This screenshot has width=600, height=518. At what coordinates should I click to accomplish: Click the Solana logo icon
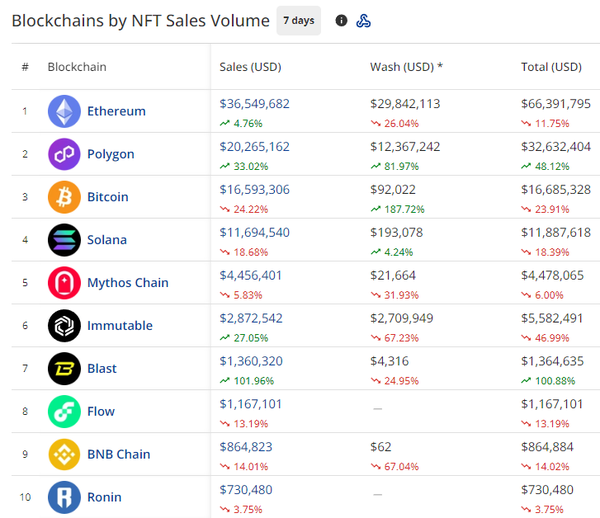coord(64,240)
